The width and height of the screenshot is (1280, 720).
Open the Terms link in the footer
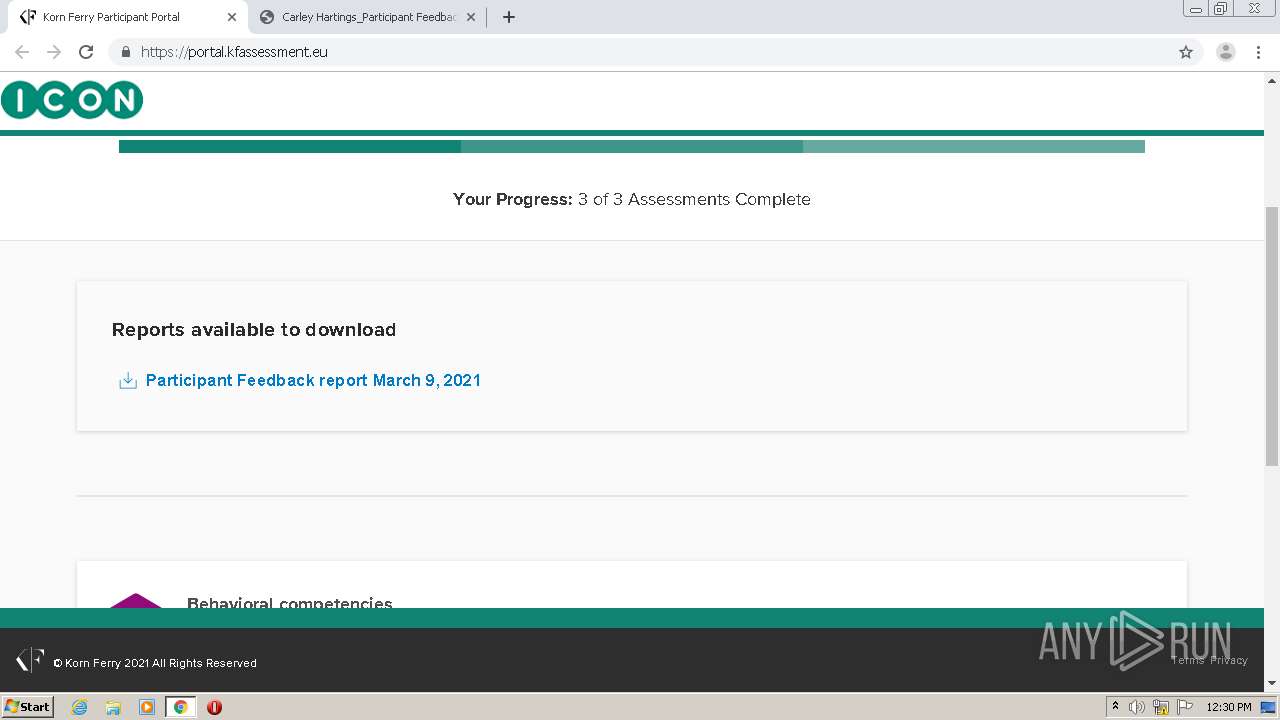1188,660
